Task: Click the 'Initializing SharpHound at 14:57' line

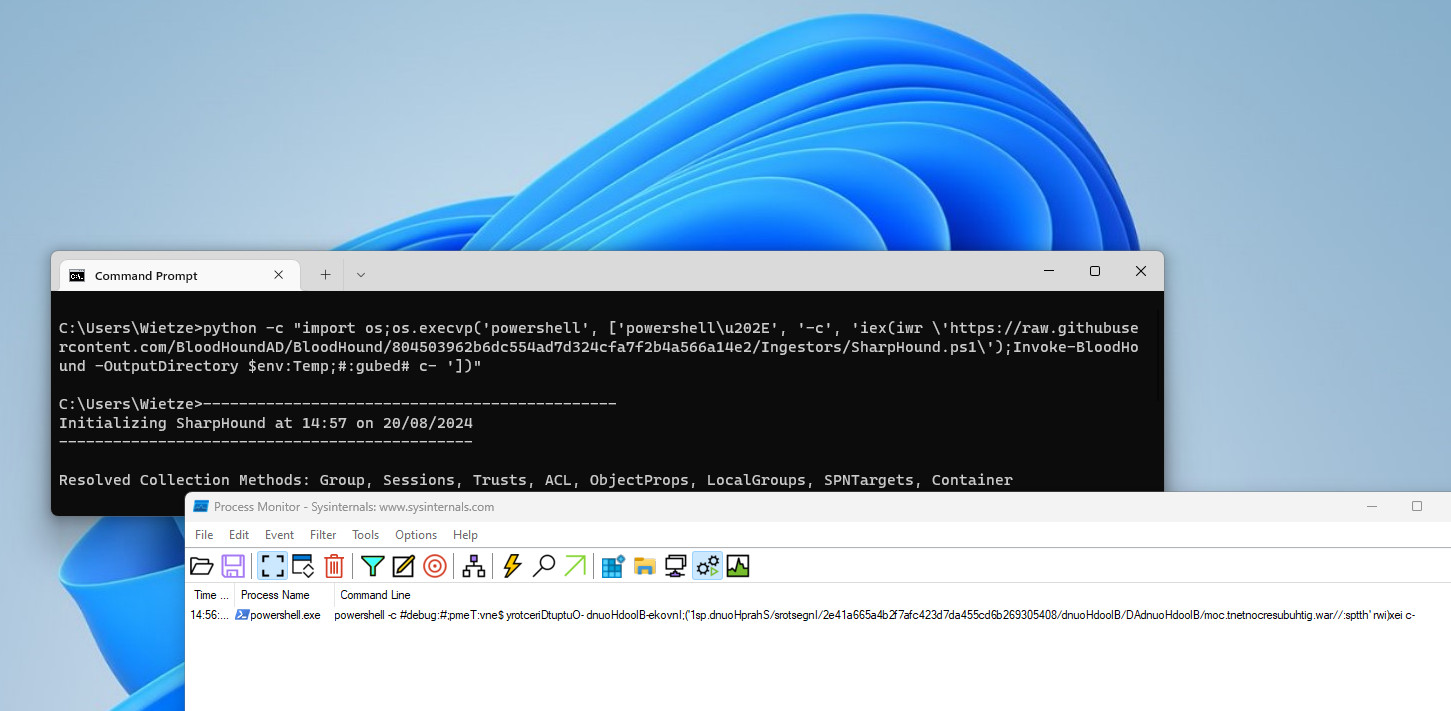Action: coord(265,423)
